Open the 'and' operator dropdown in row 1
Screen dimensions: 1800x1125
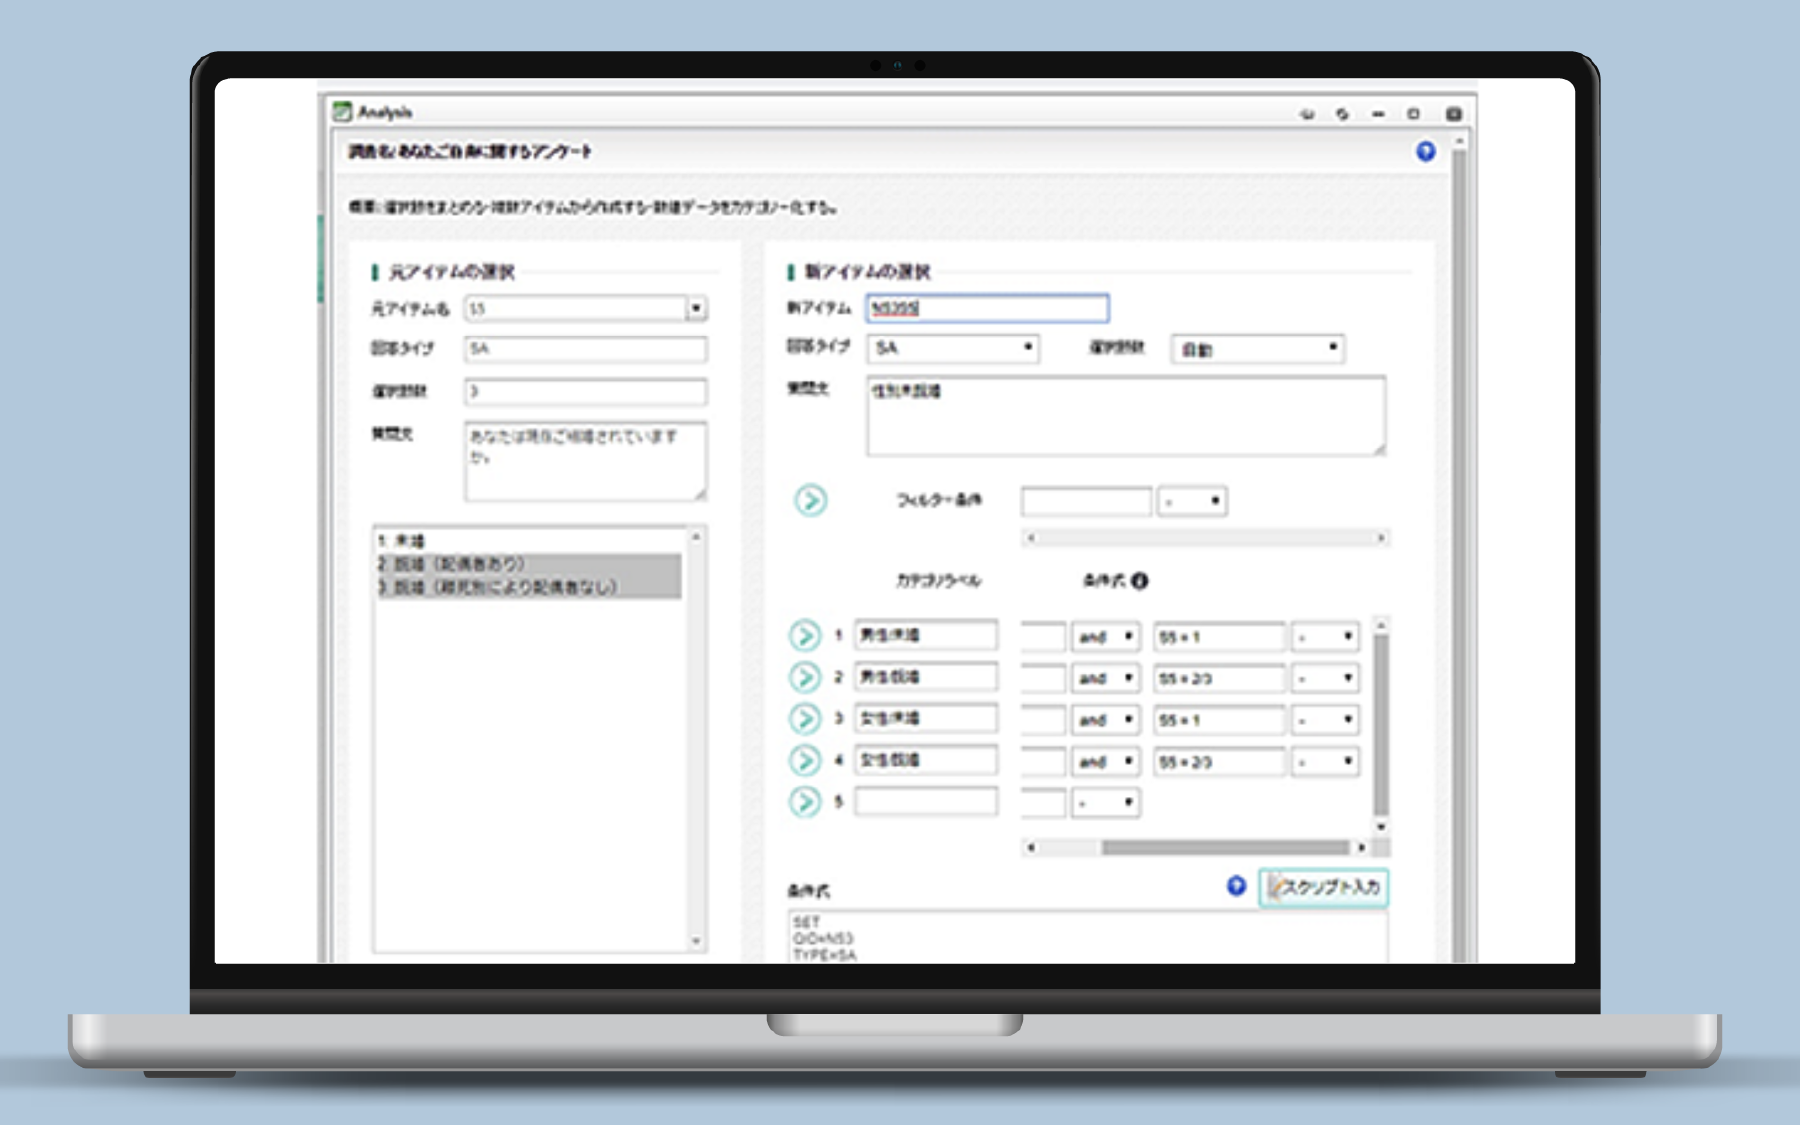click(x=1128, y=637)
